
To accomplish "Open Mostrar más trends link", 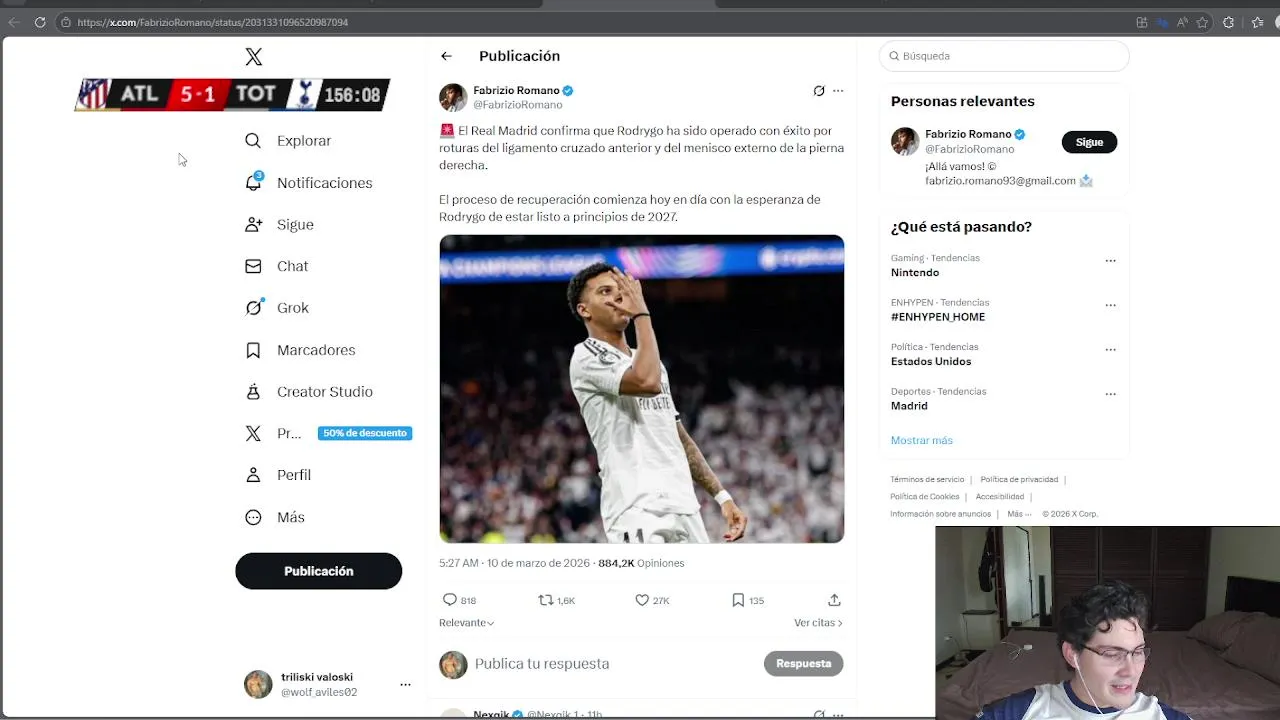I will 922,440.
